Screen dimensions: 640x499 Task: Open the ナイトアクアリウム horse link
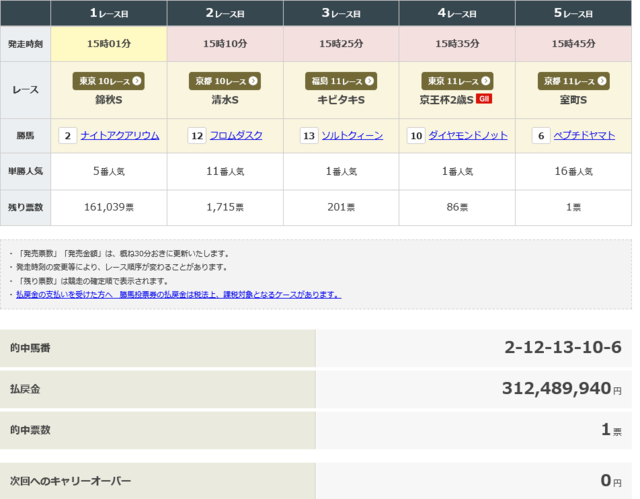120,135
